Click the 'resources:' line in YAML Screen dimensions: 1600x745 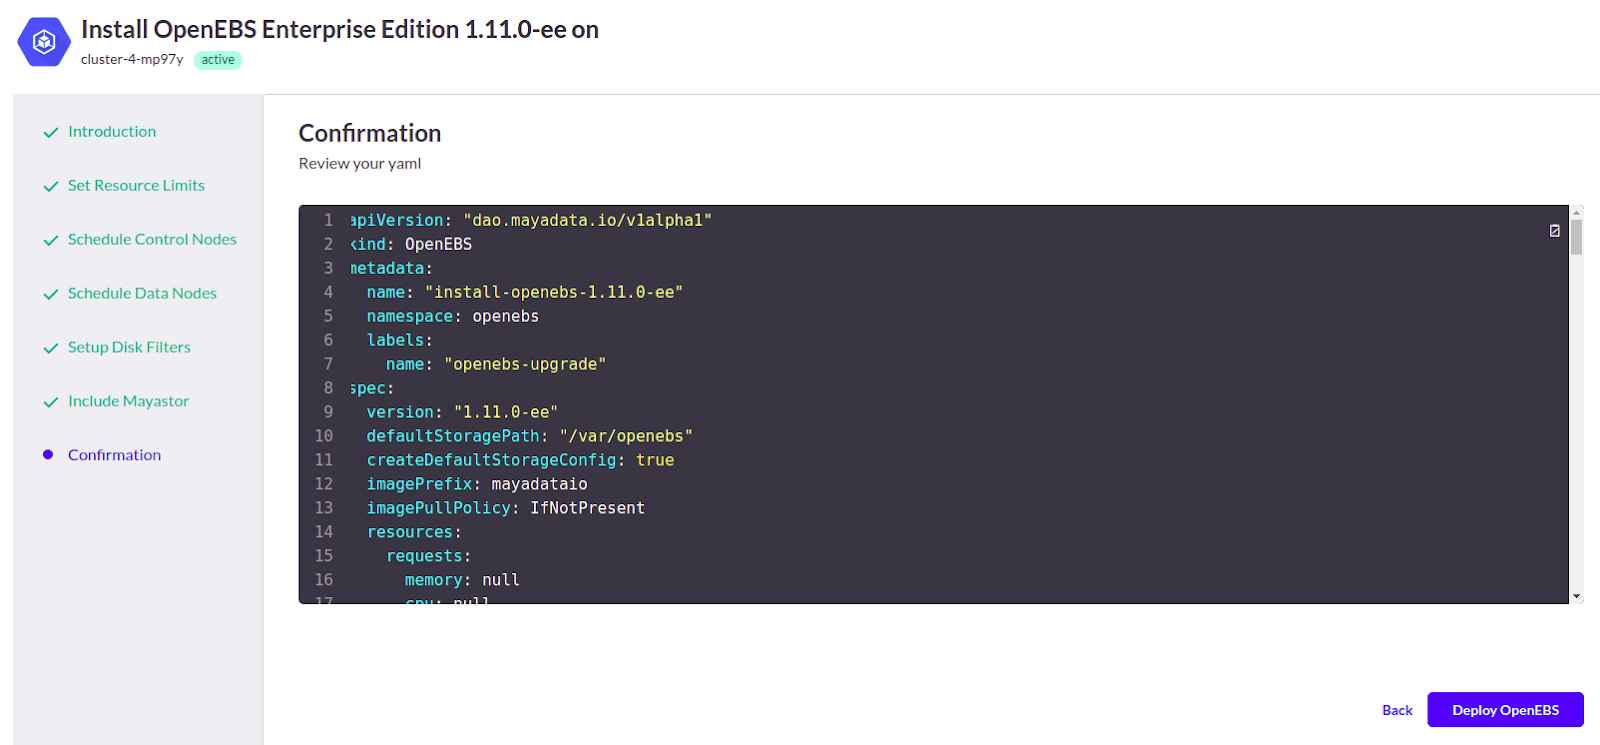coord(414,532)
